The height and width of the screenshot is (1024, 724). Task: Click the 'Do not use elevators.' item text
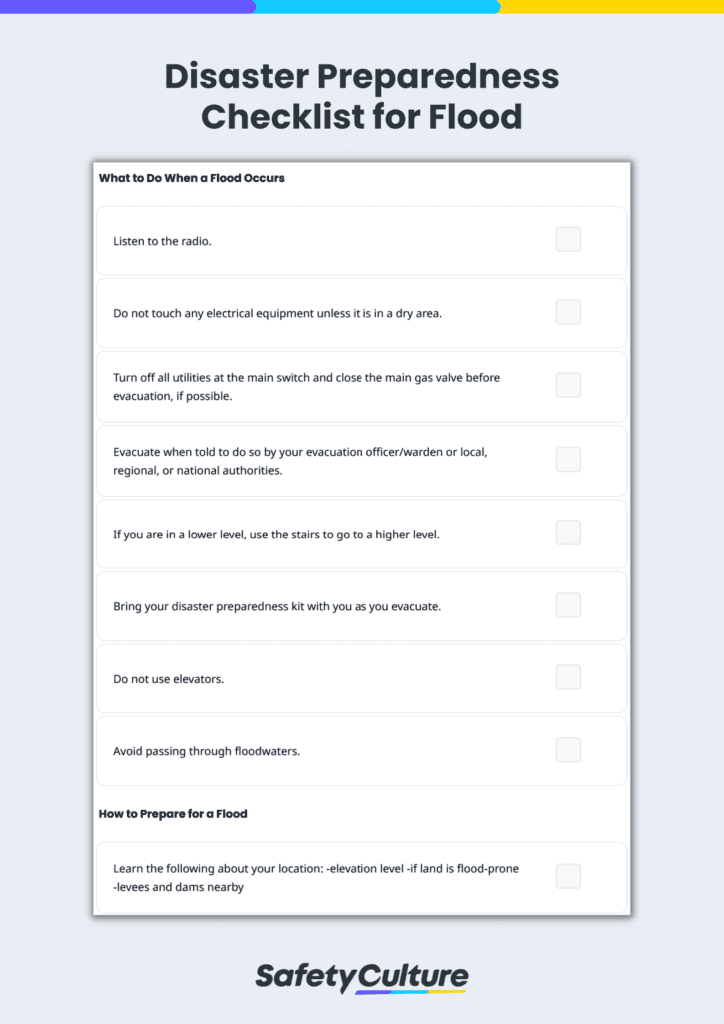click(168, 679)
